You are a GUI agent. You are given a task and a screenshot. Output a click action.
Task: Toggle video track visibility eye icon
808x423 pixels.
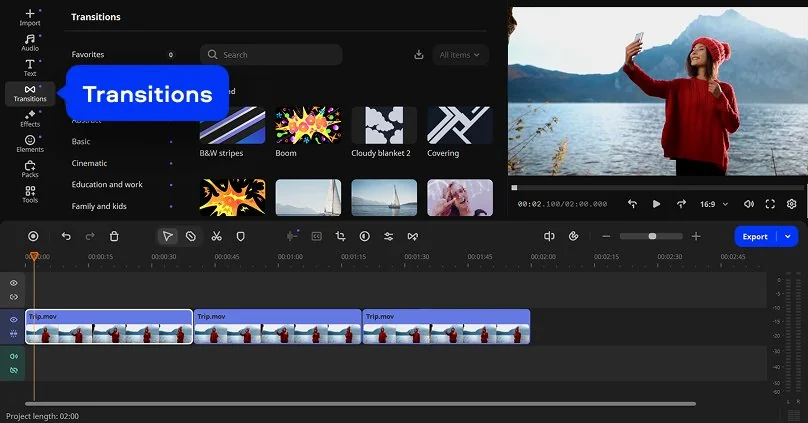pos(14,319)
